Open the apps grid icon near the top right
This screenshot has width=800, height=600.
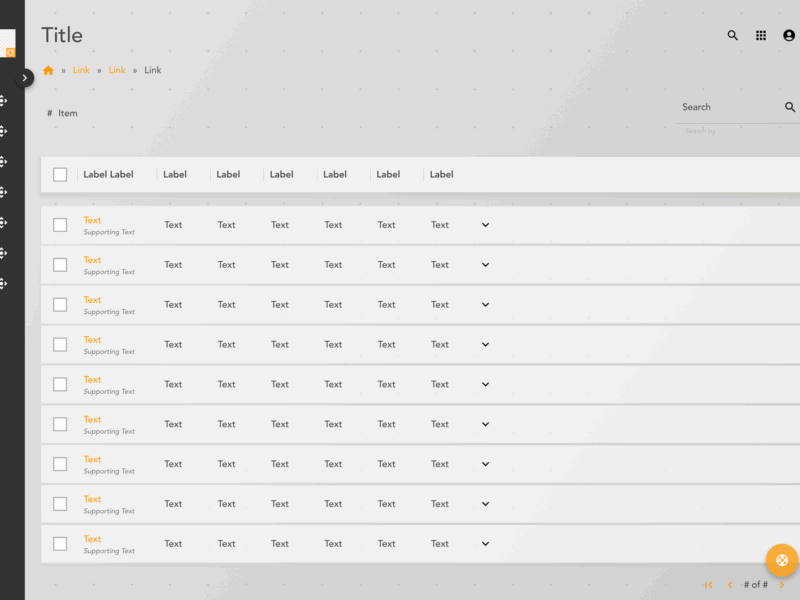point(760,35)
